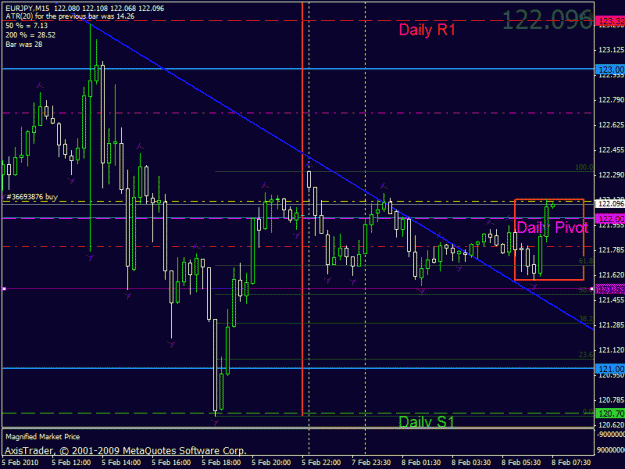
Task: Click the '8 Feb 01:30' time axis label
Action: pos(421,463)
